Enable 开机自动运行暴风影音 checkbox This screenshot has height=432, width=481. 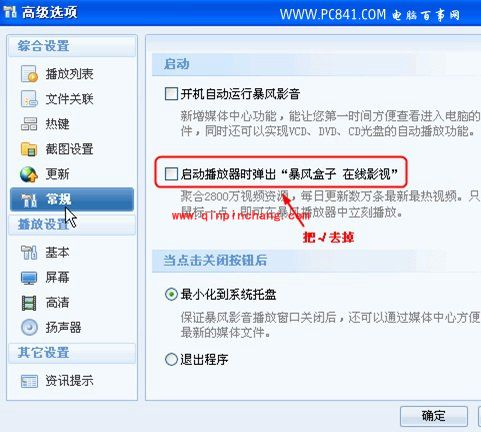(171, 94)
